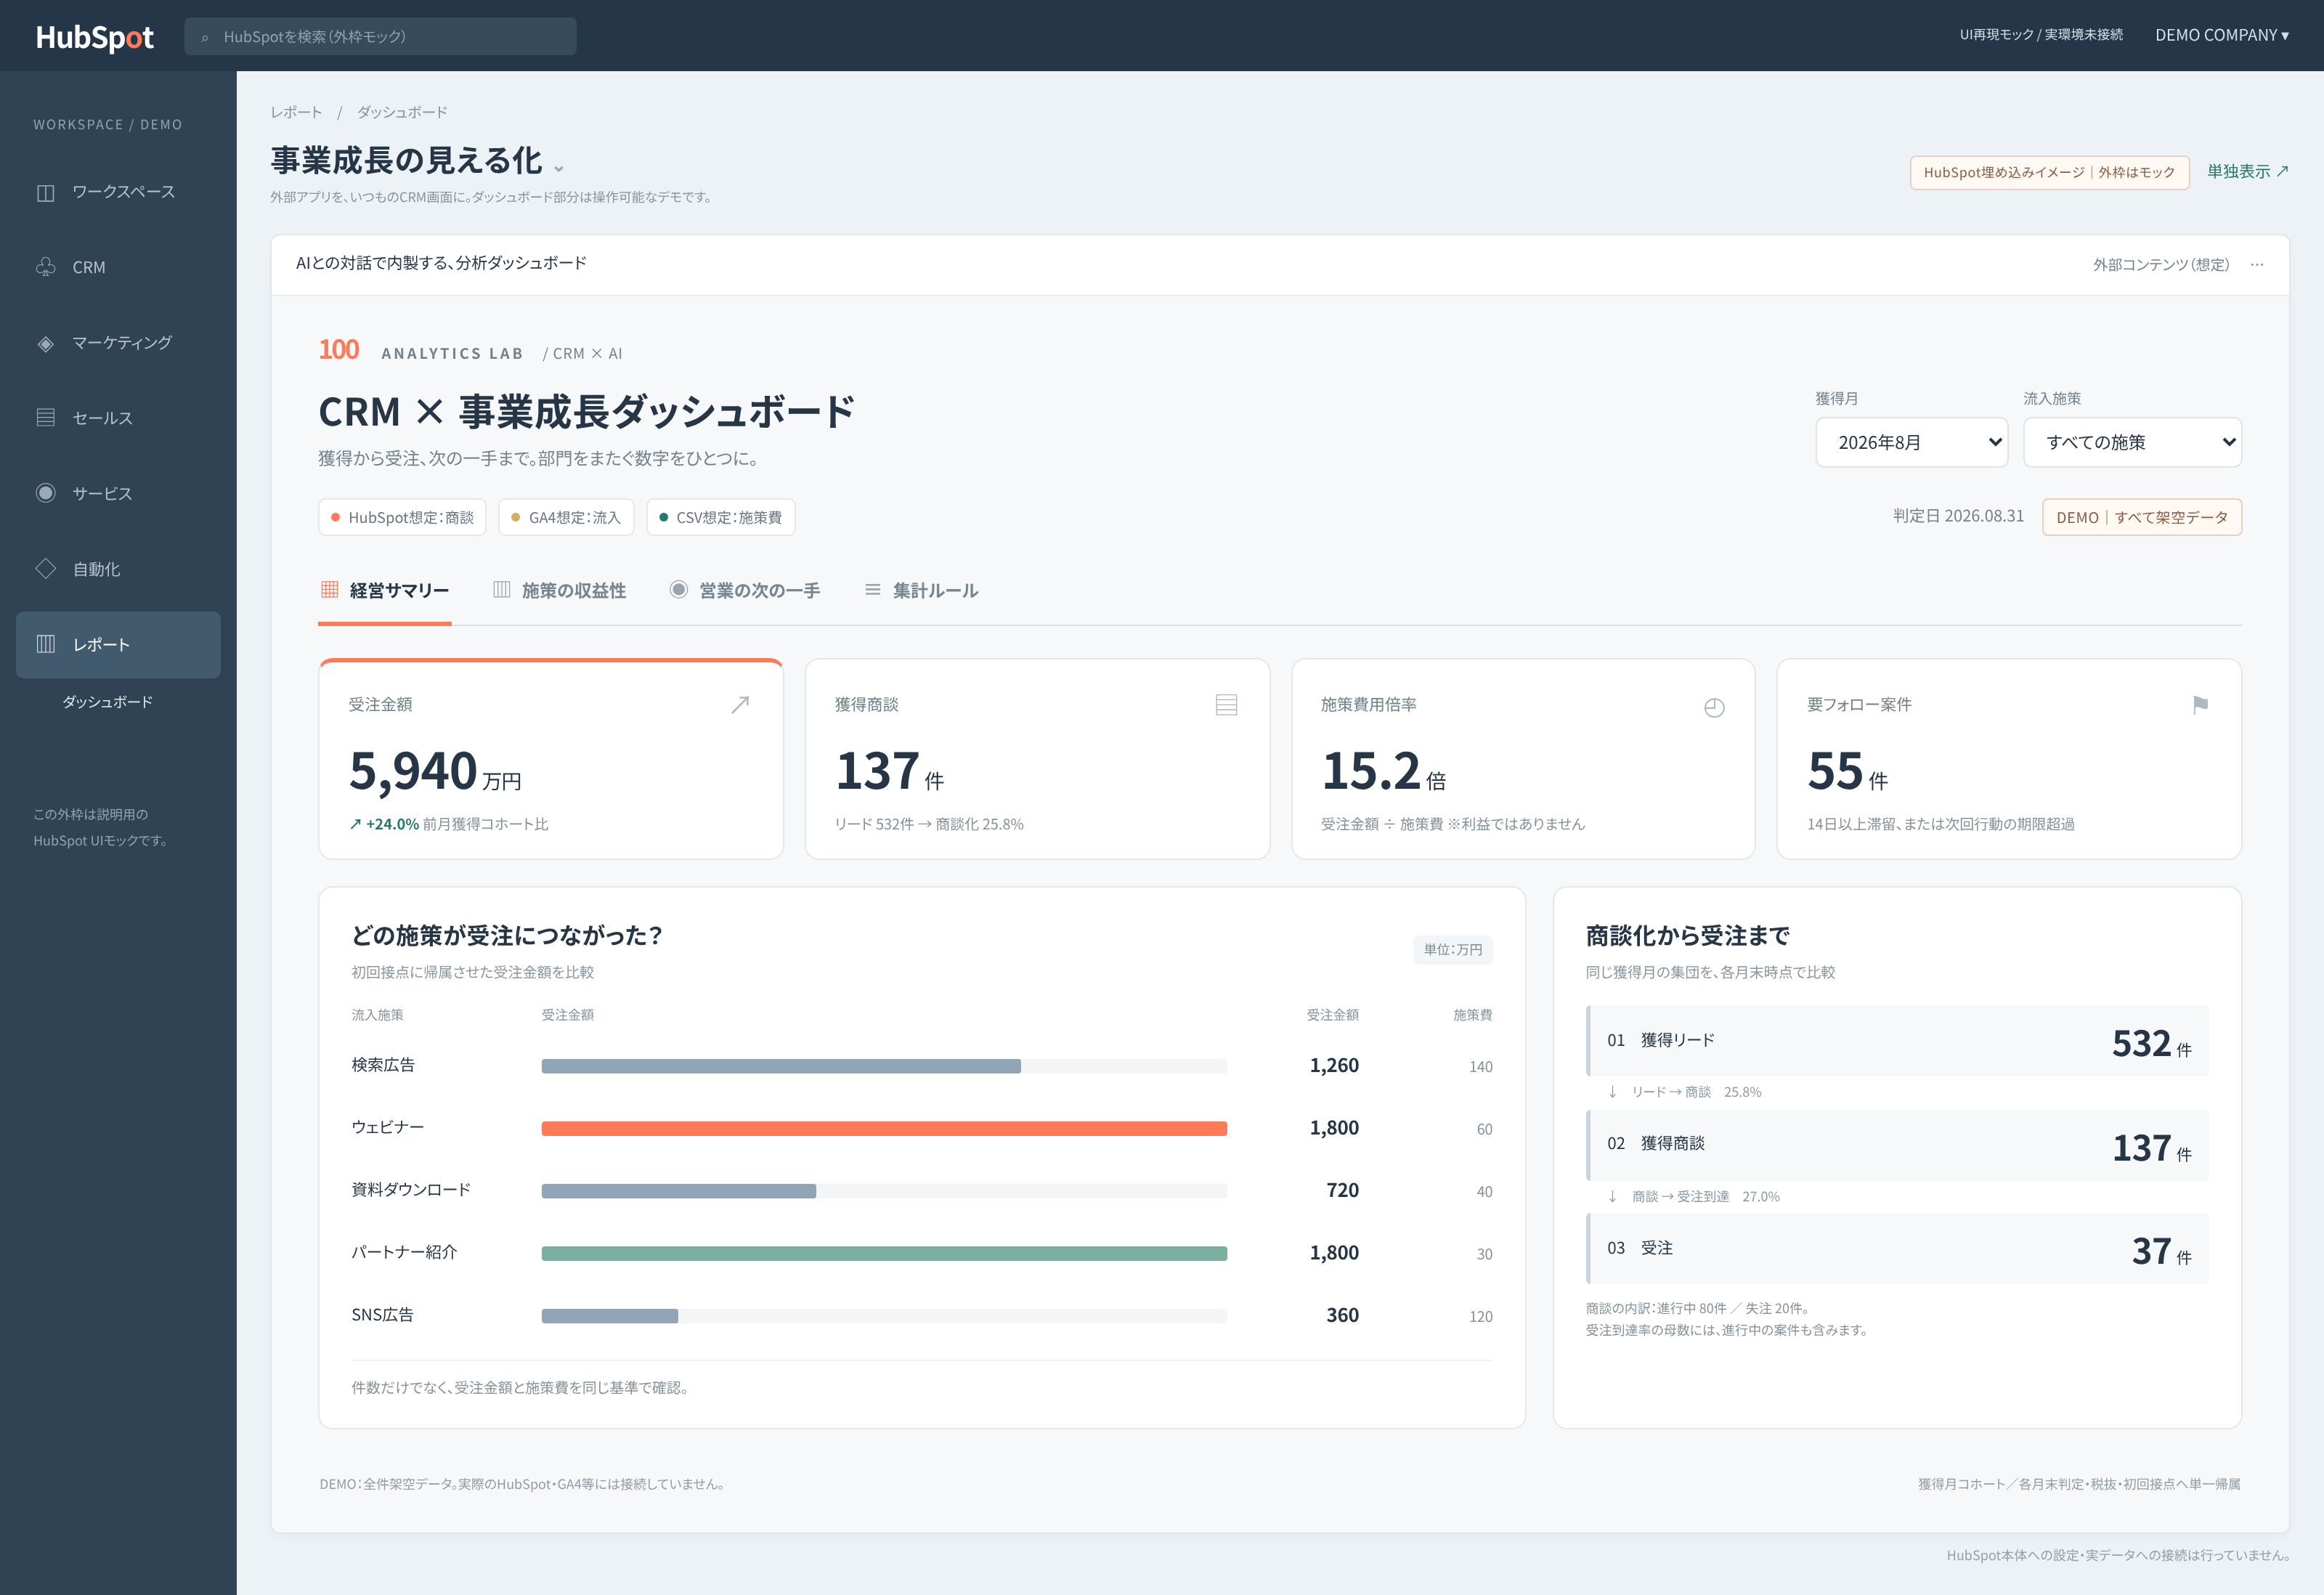The image size is (2324, 1595).
Task: Click the 外部コンテンツ（想定） label
Action: coord(2161,265)
